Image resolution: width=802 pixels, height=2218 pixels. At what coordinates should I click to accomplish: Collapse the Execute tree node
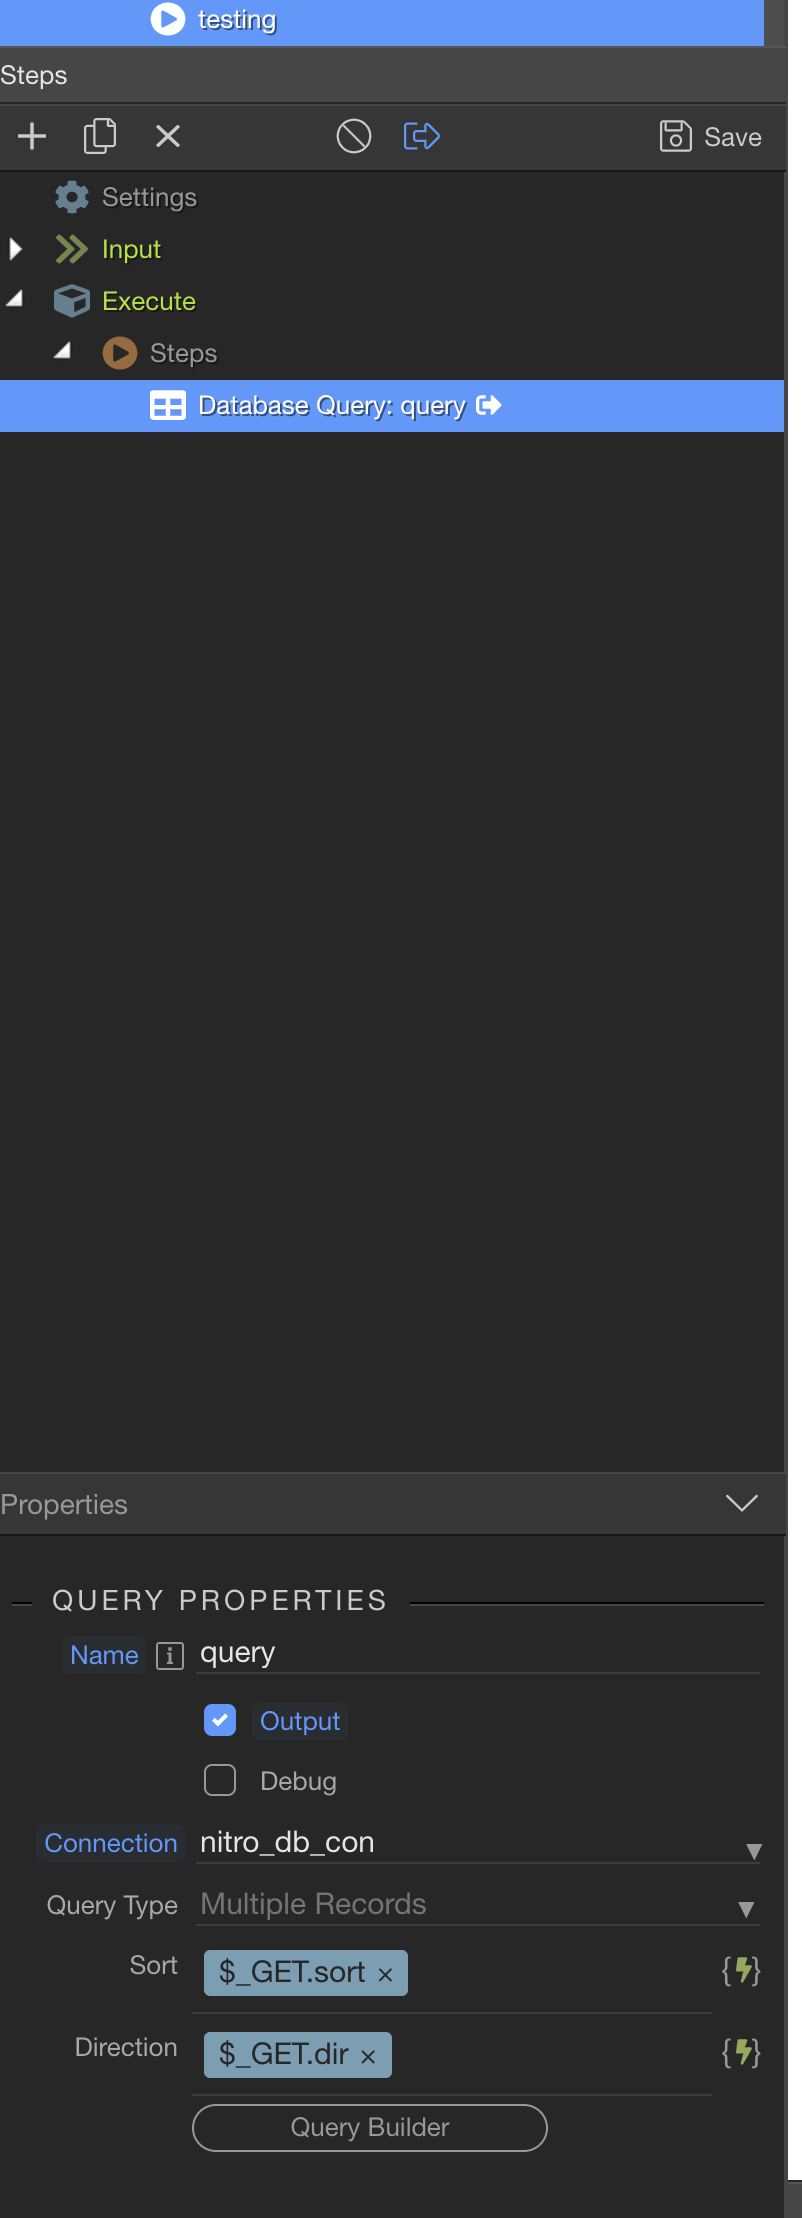point(15,300)
